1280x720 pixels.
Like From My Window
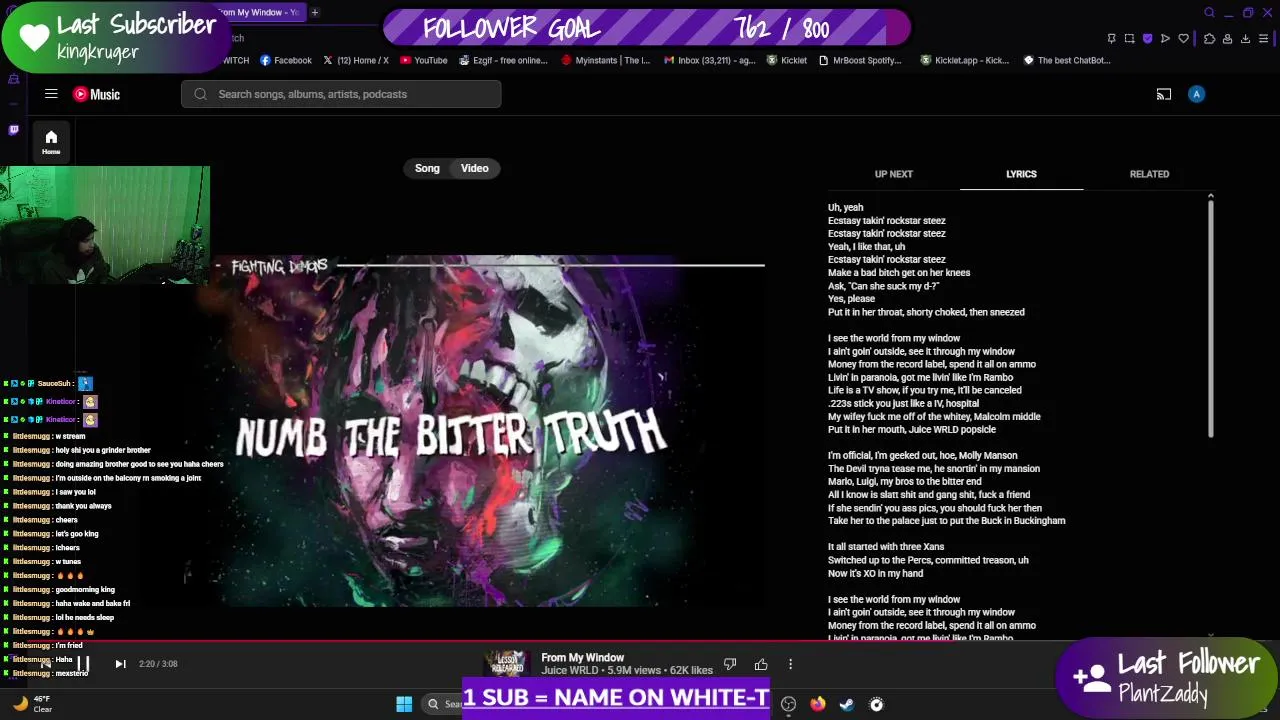pos(761,664)
